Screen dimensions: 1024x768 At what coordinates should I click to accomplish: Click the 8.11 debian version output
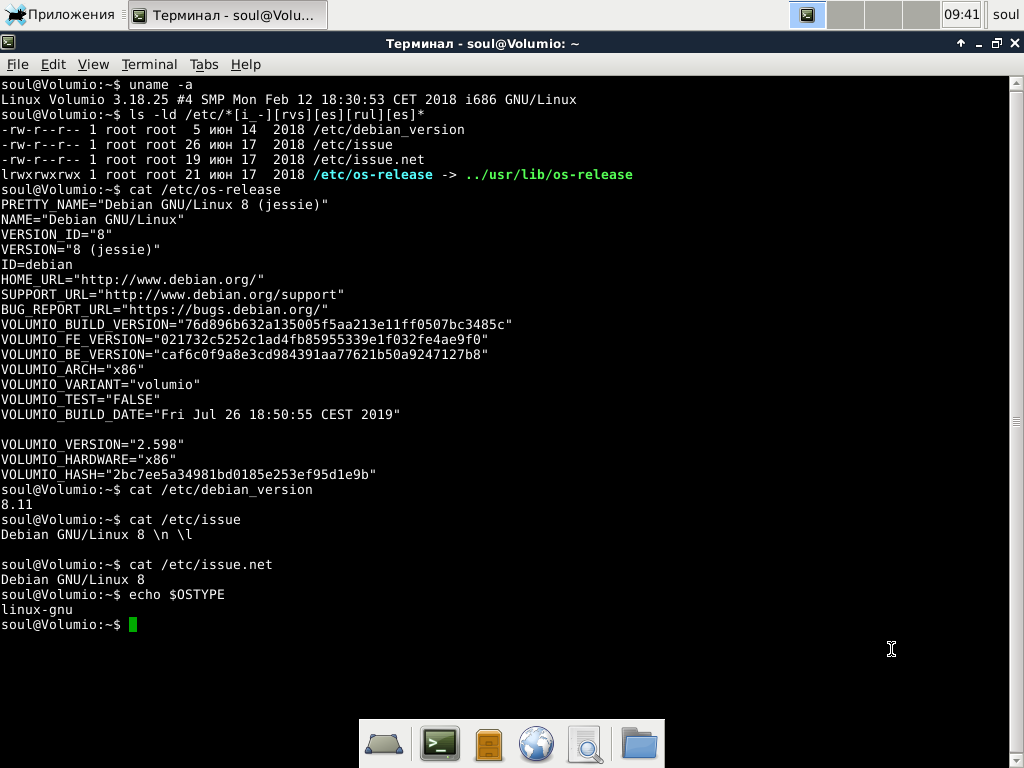point(16,505)
